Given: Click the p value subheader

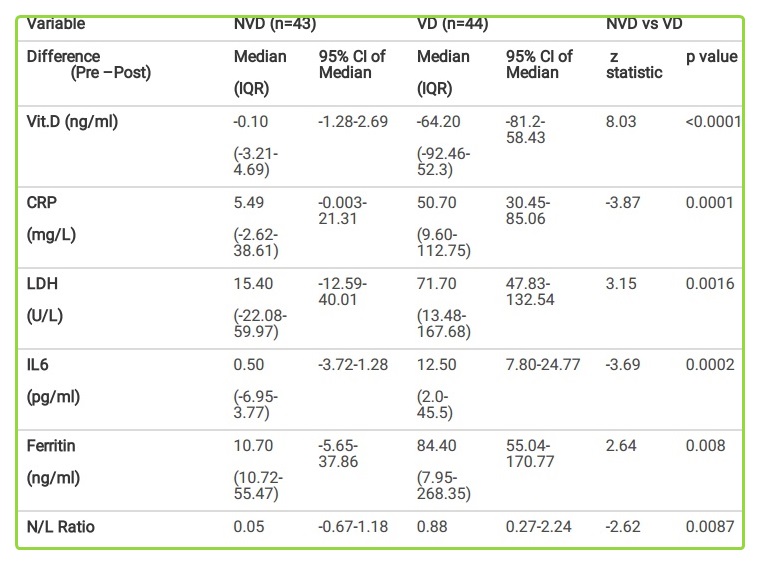Looking at the screenshot, I should (x=711, y=57).
